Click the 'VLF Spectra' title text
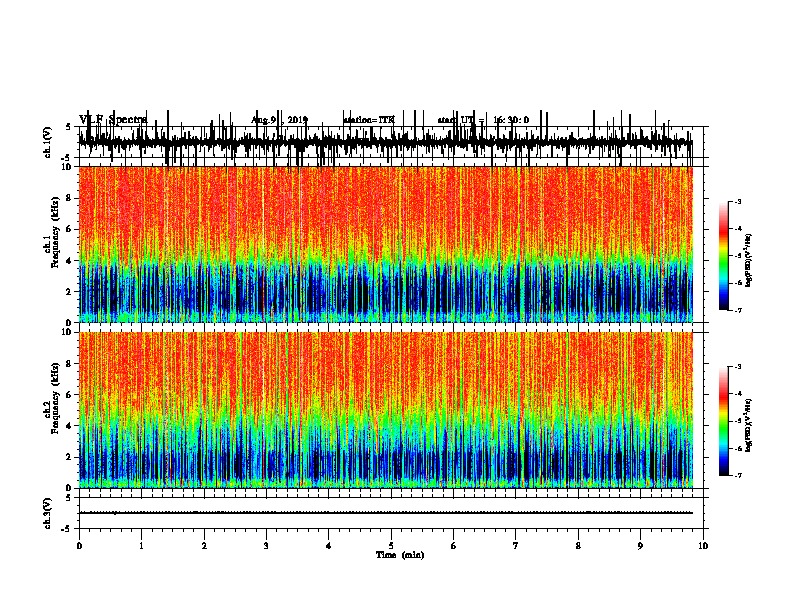 [113, 120]
